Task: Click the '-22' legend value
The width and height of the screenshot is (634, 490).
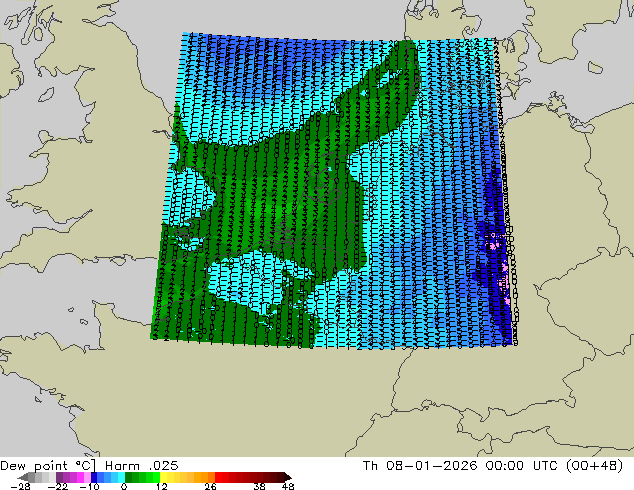Action: (x=57, y=486)
